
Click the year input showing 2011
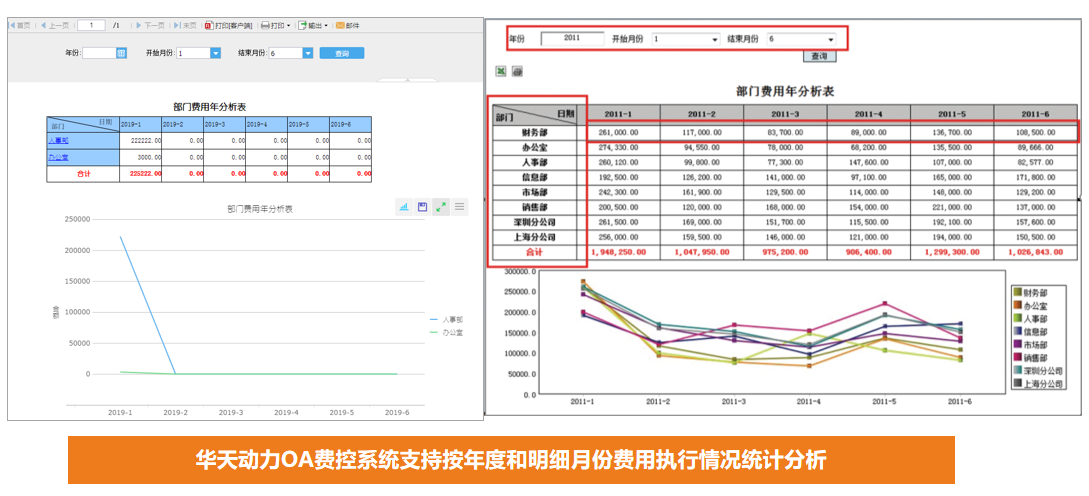tap(572, 38)
